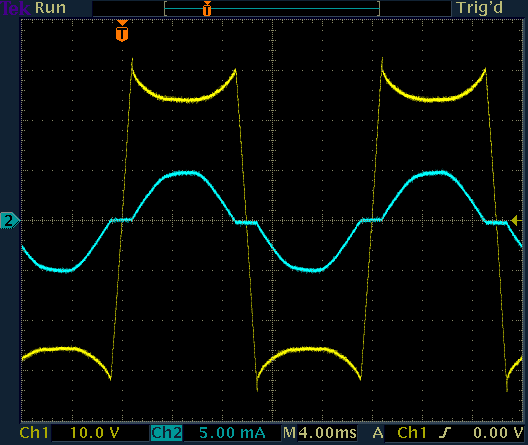The height and width of the screenshot is (445, 528).
Task: Click the orange trigger position marker T
Action: (122, 31)
